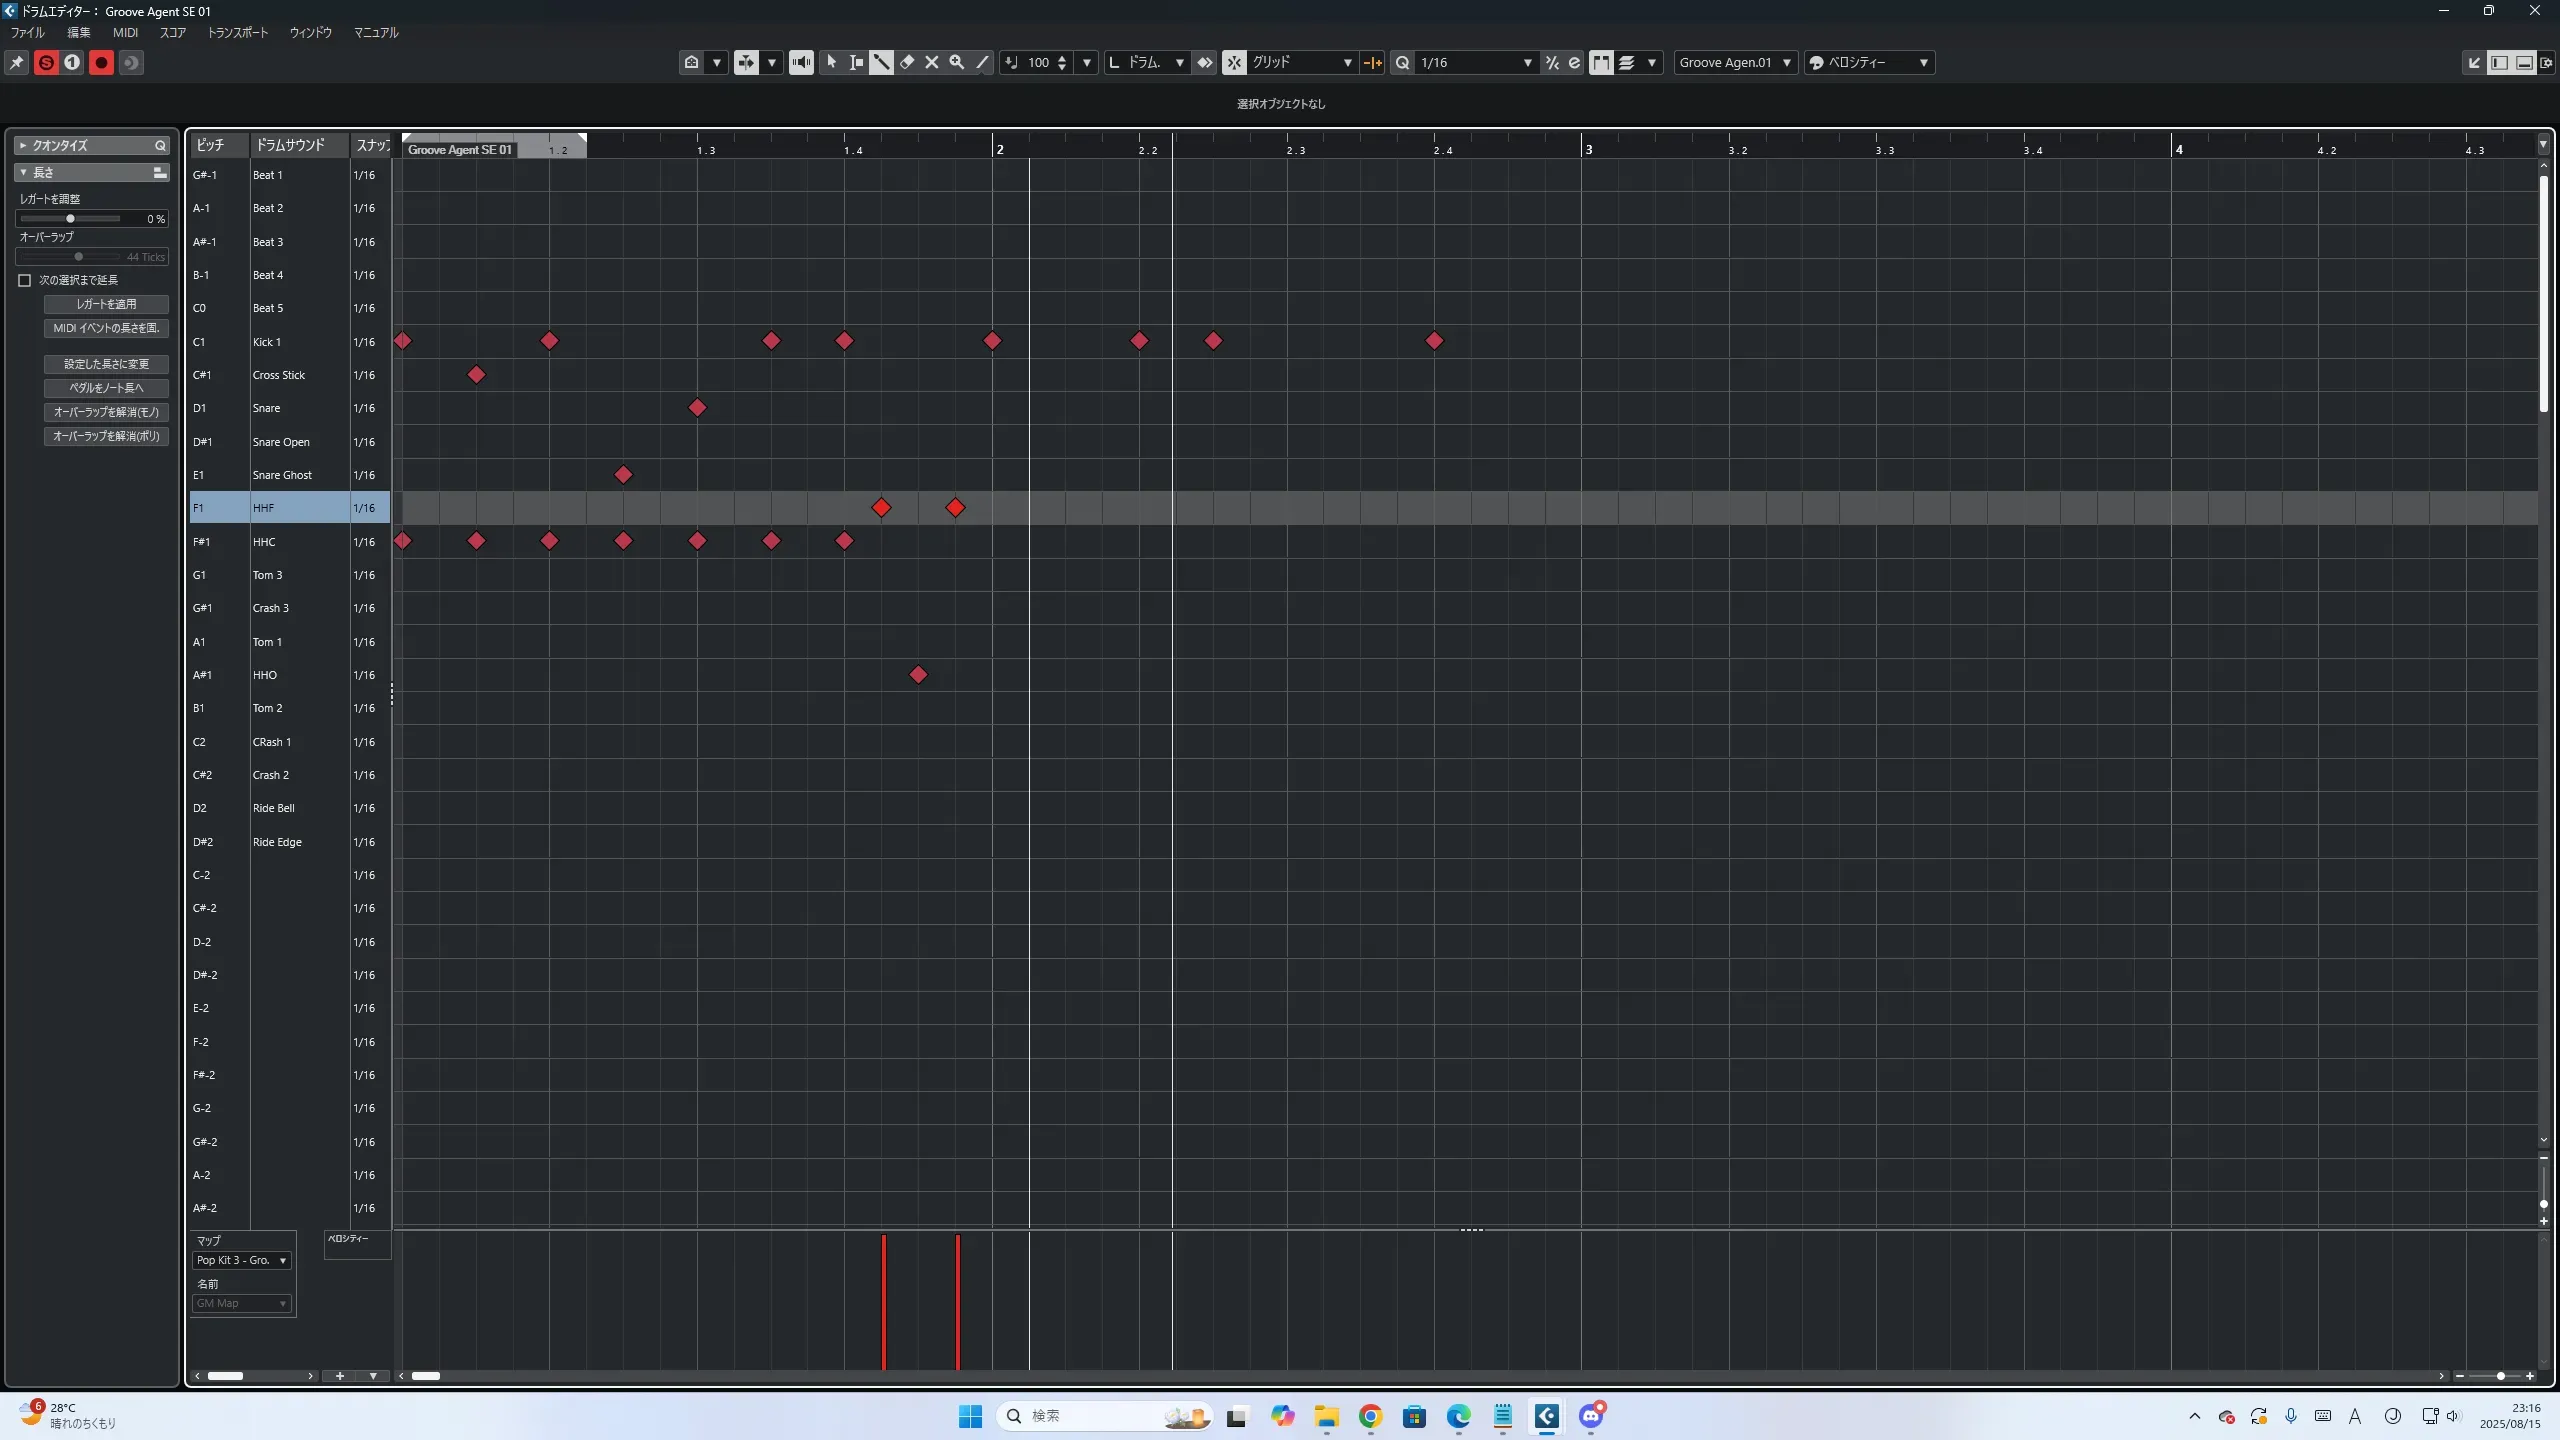Select the Line draw tool

coord(982,62)
